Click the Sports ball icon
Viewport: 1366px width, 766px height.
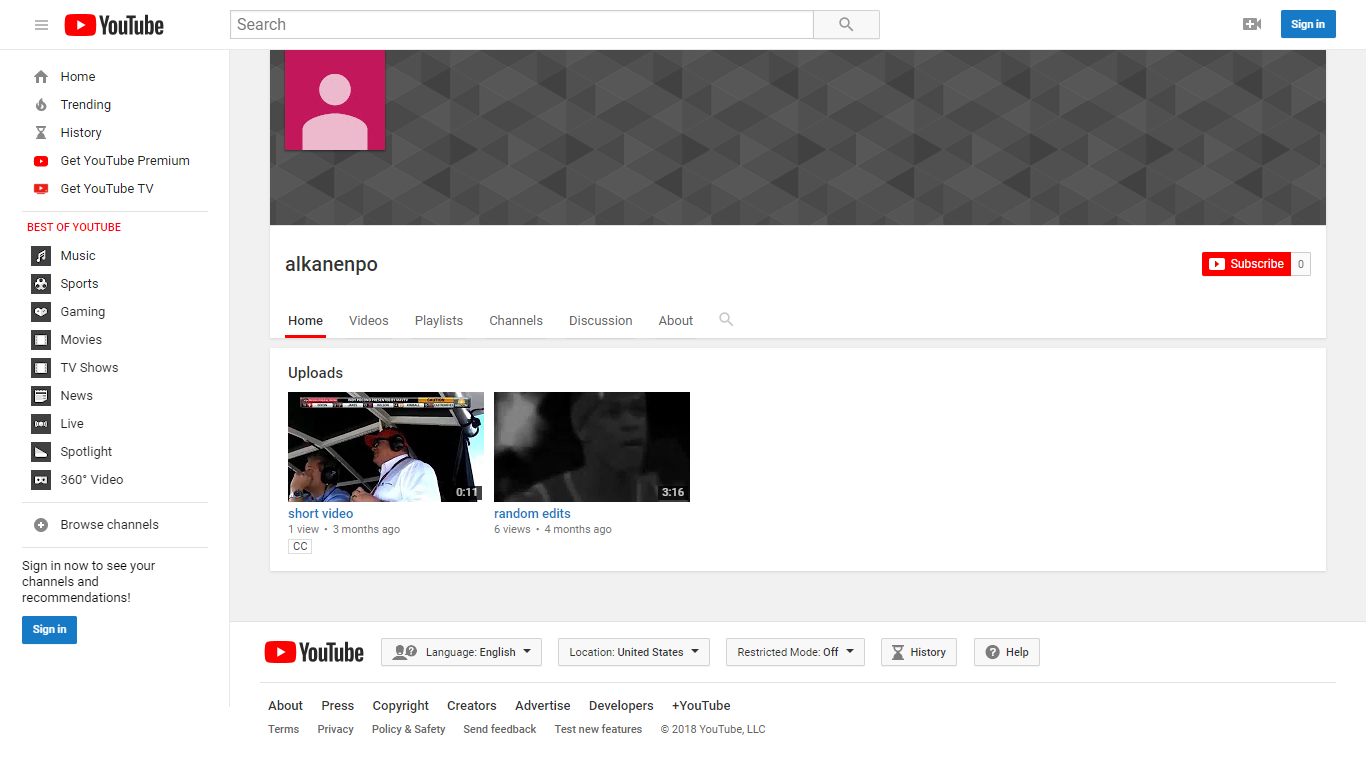[41, 284]
